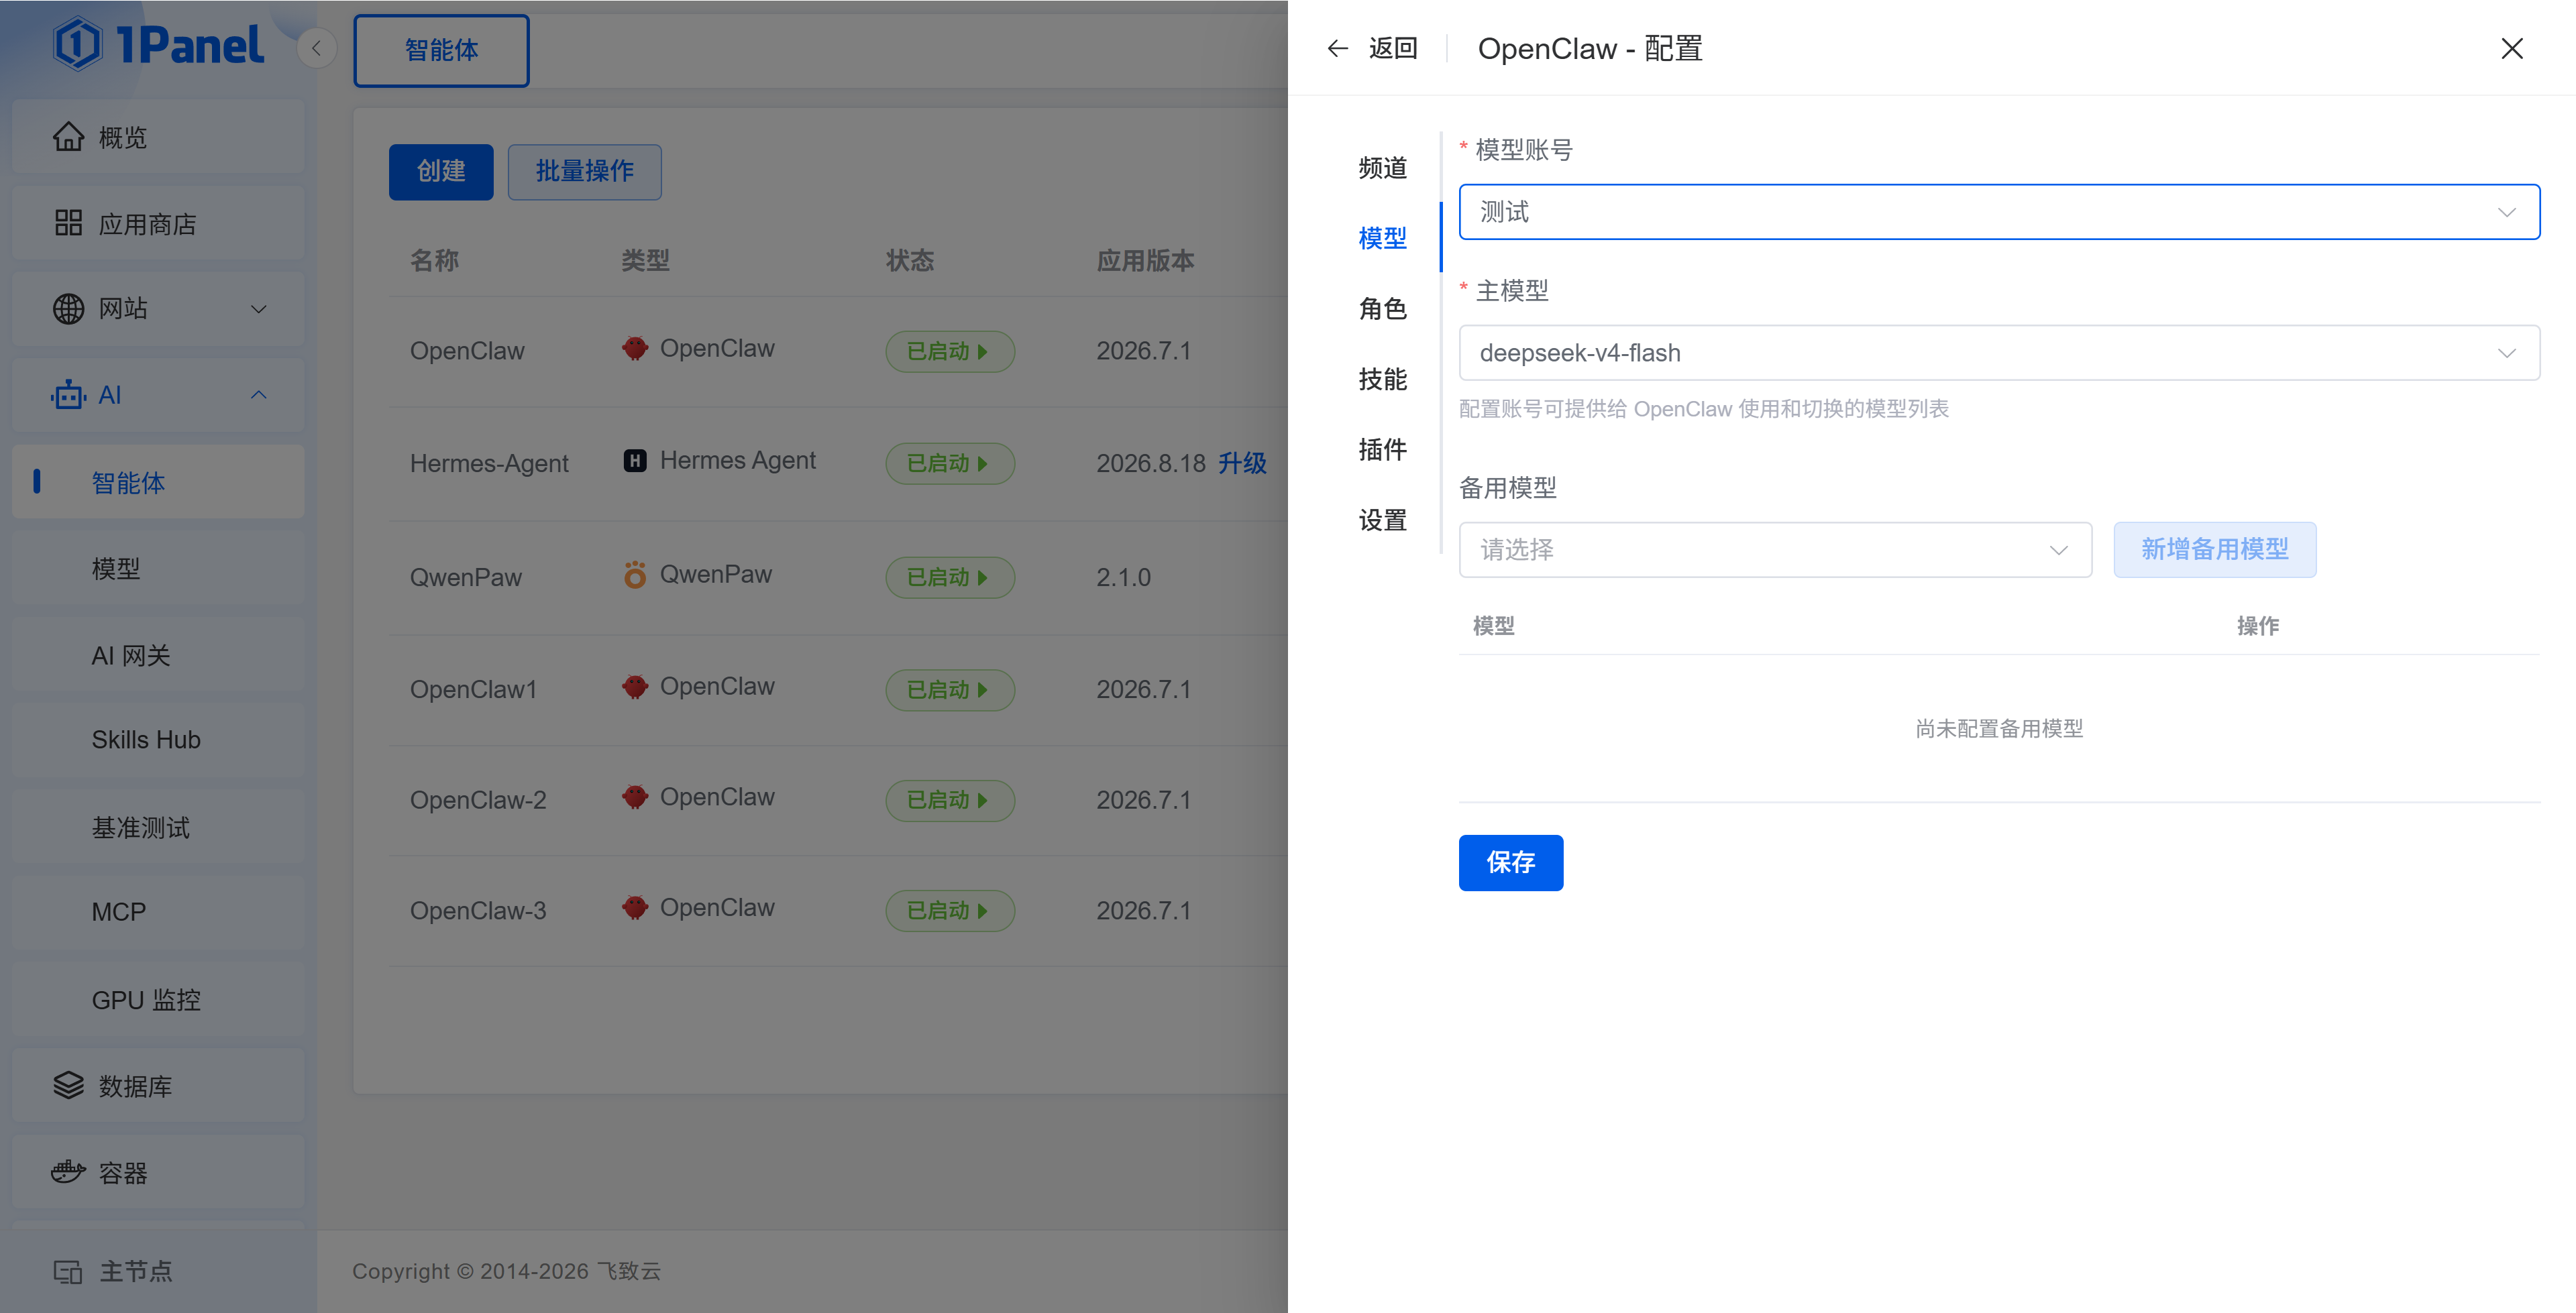The height and width of the screenshot is (1313, 2576).
Task: Click the 升级 link for Hermes-Agent
Action: coord(1242,464)
